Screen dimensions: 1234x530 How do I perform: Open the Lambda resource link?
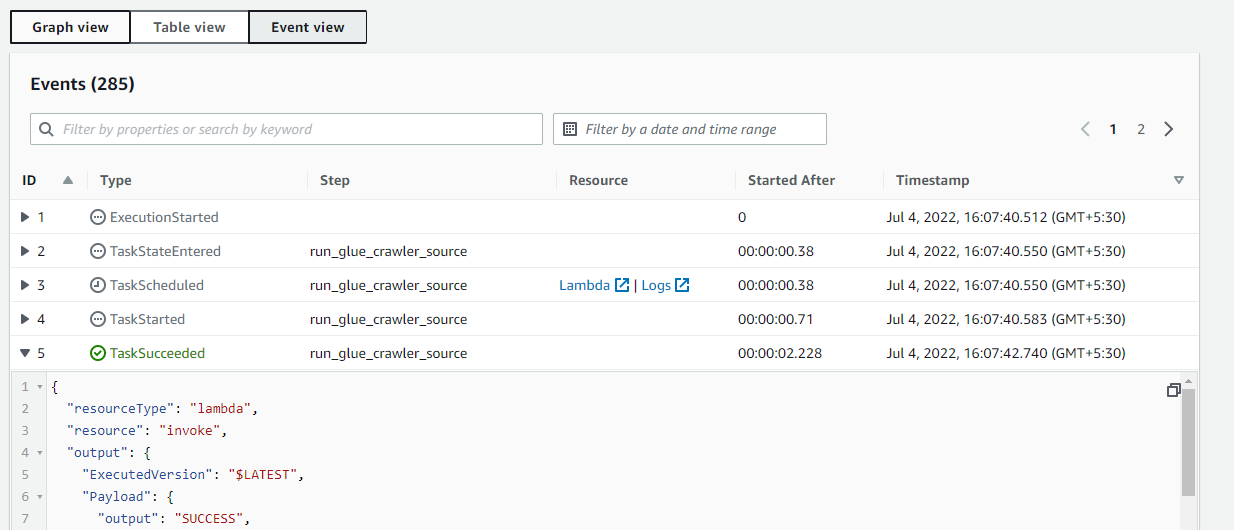pyautogui.click(x=585, y=285)
